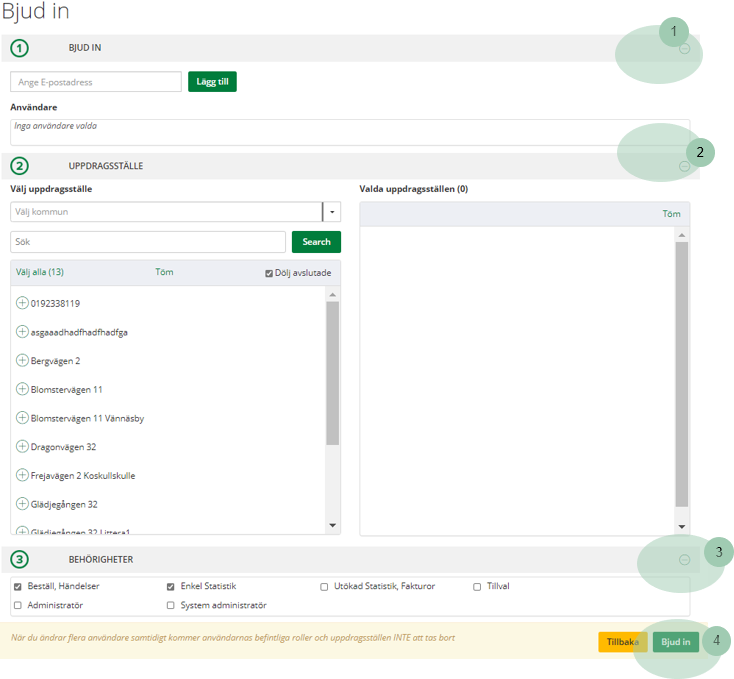Click the right panel scrollbar thumb

point(682,374)
